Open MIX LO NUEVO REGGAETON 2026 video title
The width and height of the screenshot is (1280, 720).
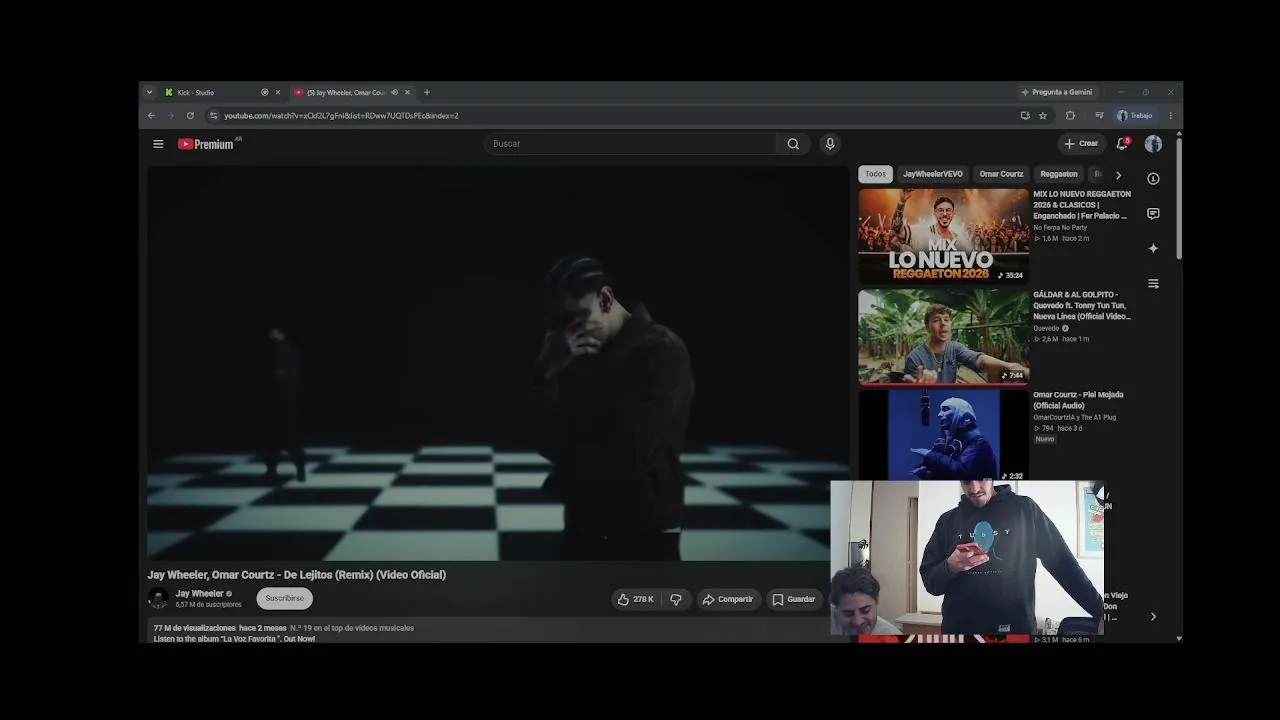click(x=1082, y=205)
